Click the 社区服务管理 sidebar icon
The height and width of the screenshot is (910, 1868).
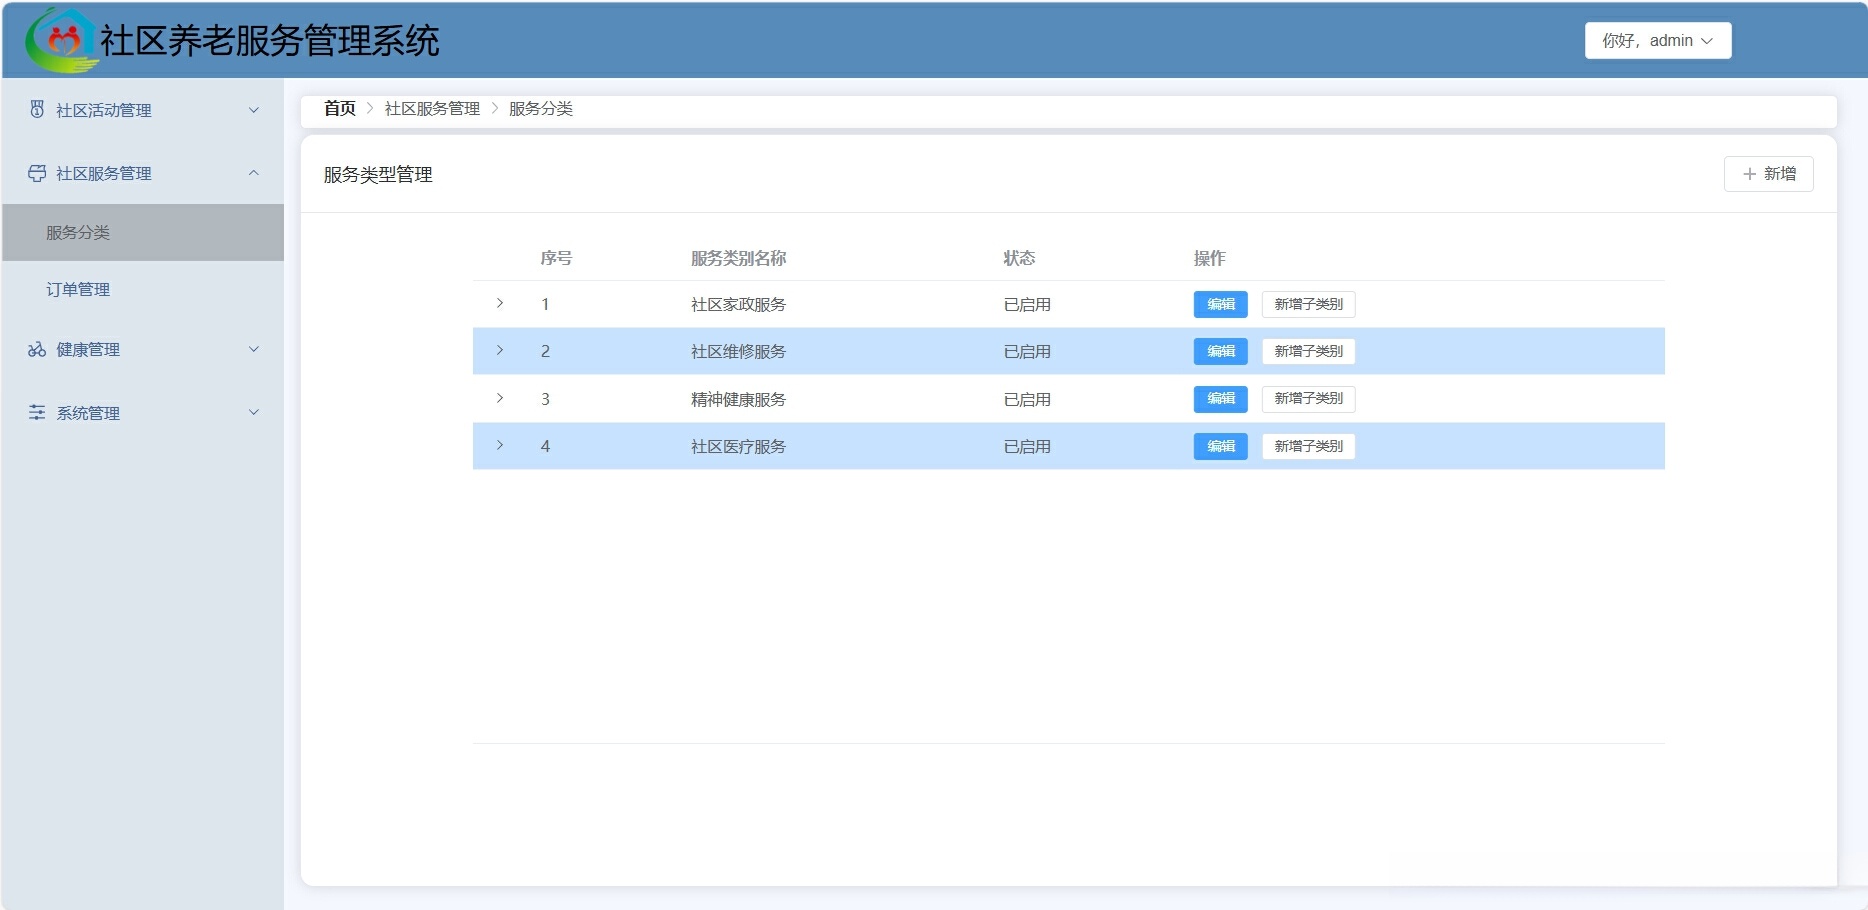point(37,173)
